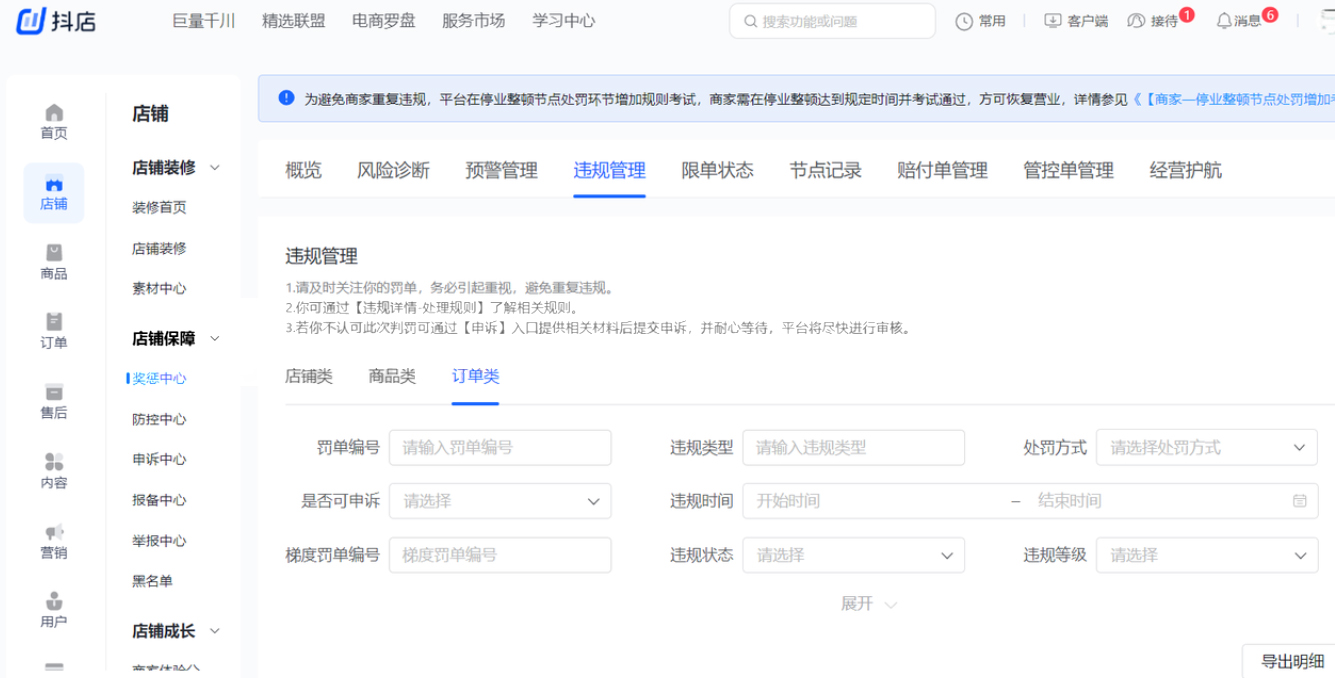This screenshot has width=1335, height=678.
Task: Open the 赔付单管理 tab
Action: [x=941, y=170]
